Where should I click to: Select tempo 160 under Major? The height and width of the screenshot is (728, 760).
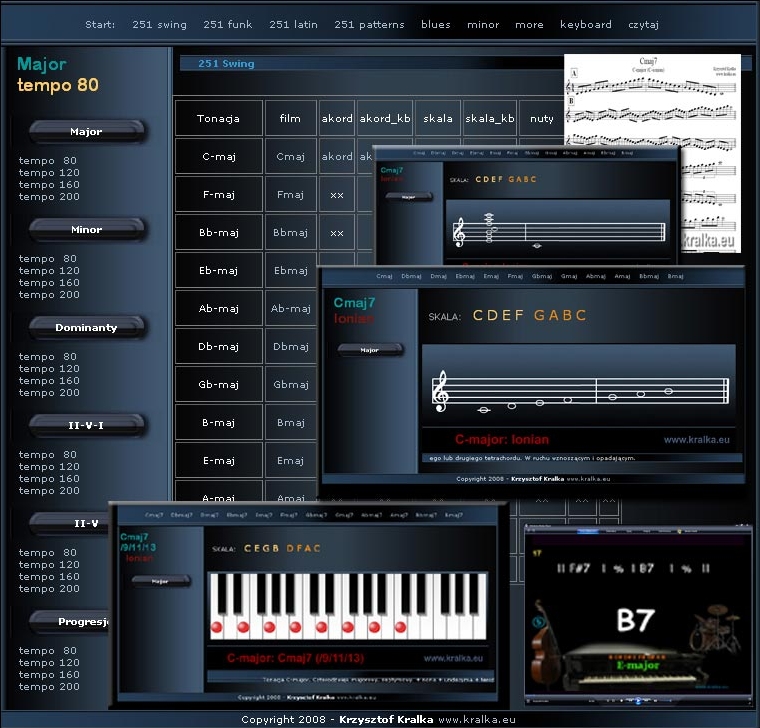pyautogui.click(x=49, y=185)
